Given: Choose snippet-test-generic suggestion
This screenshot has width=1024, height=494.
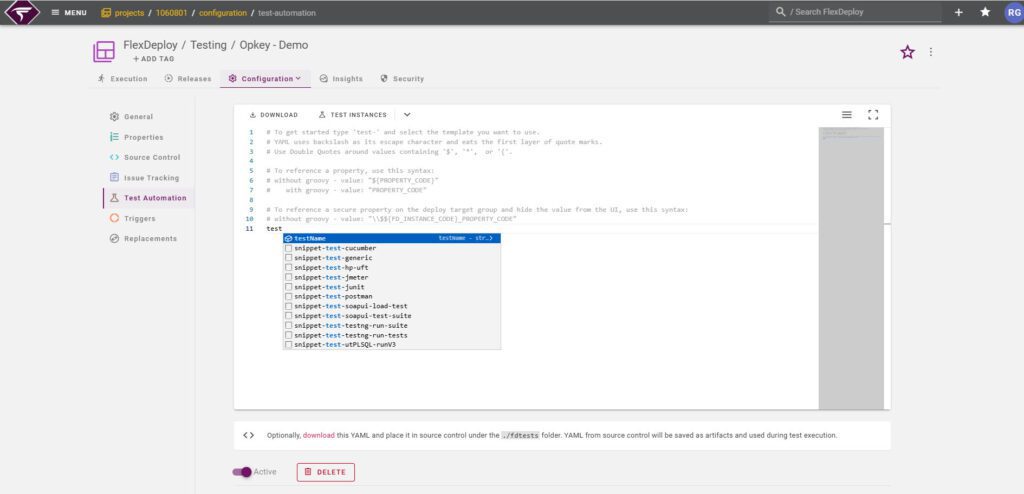Looking at the screenshot, I should tap(392, 258).
